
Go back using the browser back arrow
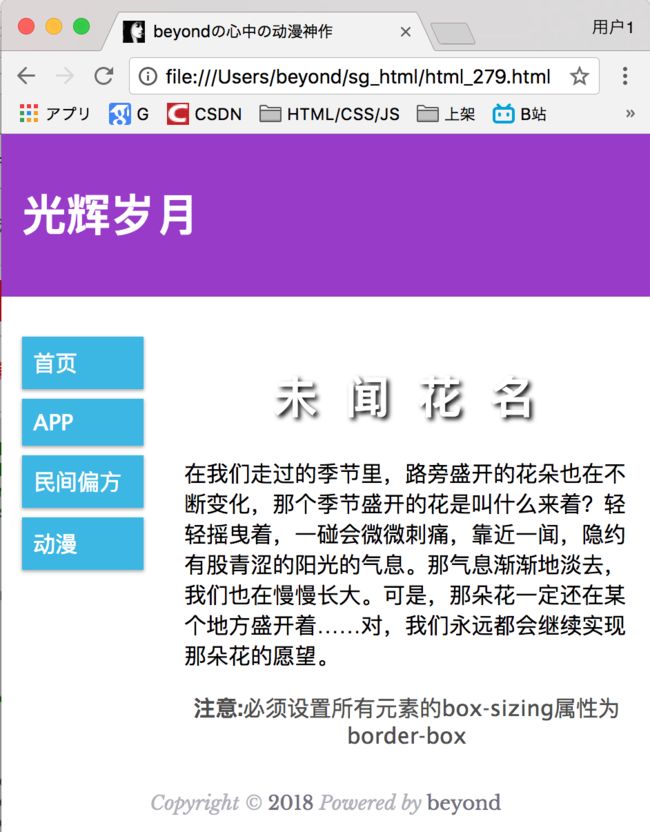[26, 76]
